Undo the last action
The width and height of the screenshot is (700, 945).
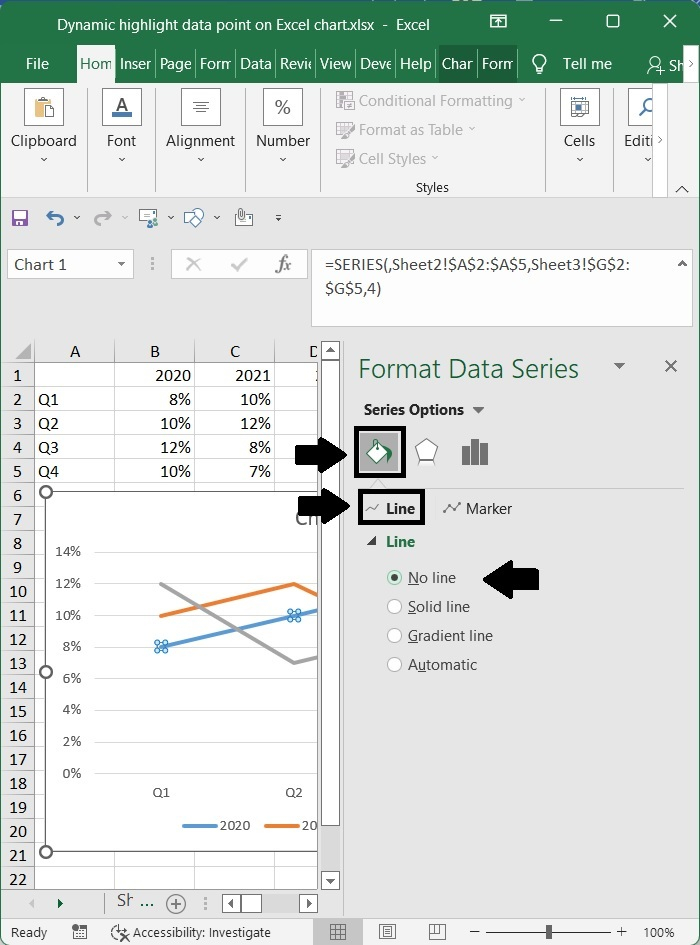(55, 218)
